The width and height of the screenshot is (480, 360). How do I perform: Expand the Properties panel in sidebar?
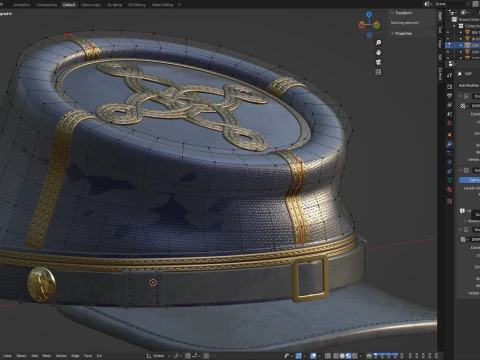[392, 33]
